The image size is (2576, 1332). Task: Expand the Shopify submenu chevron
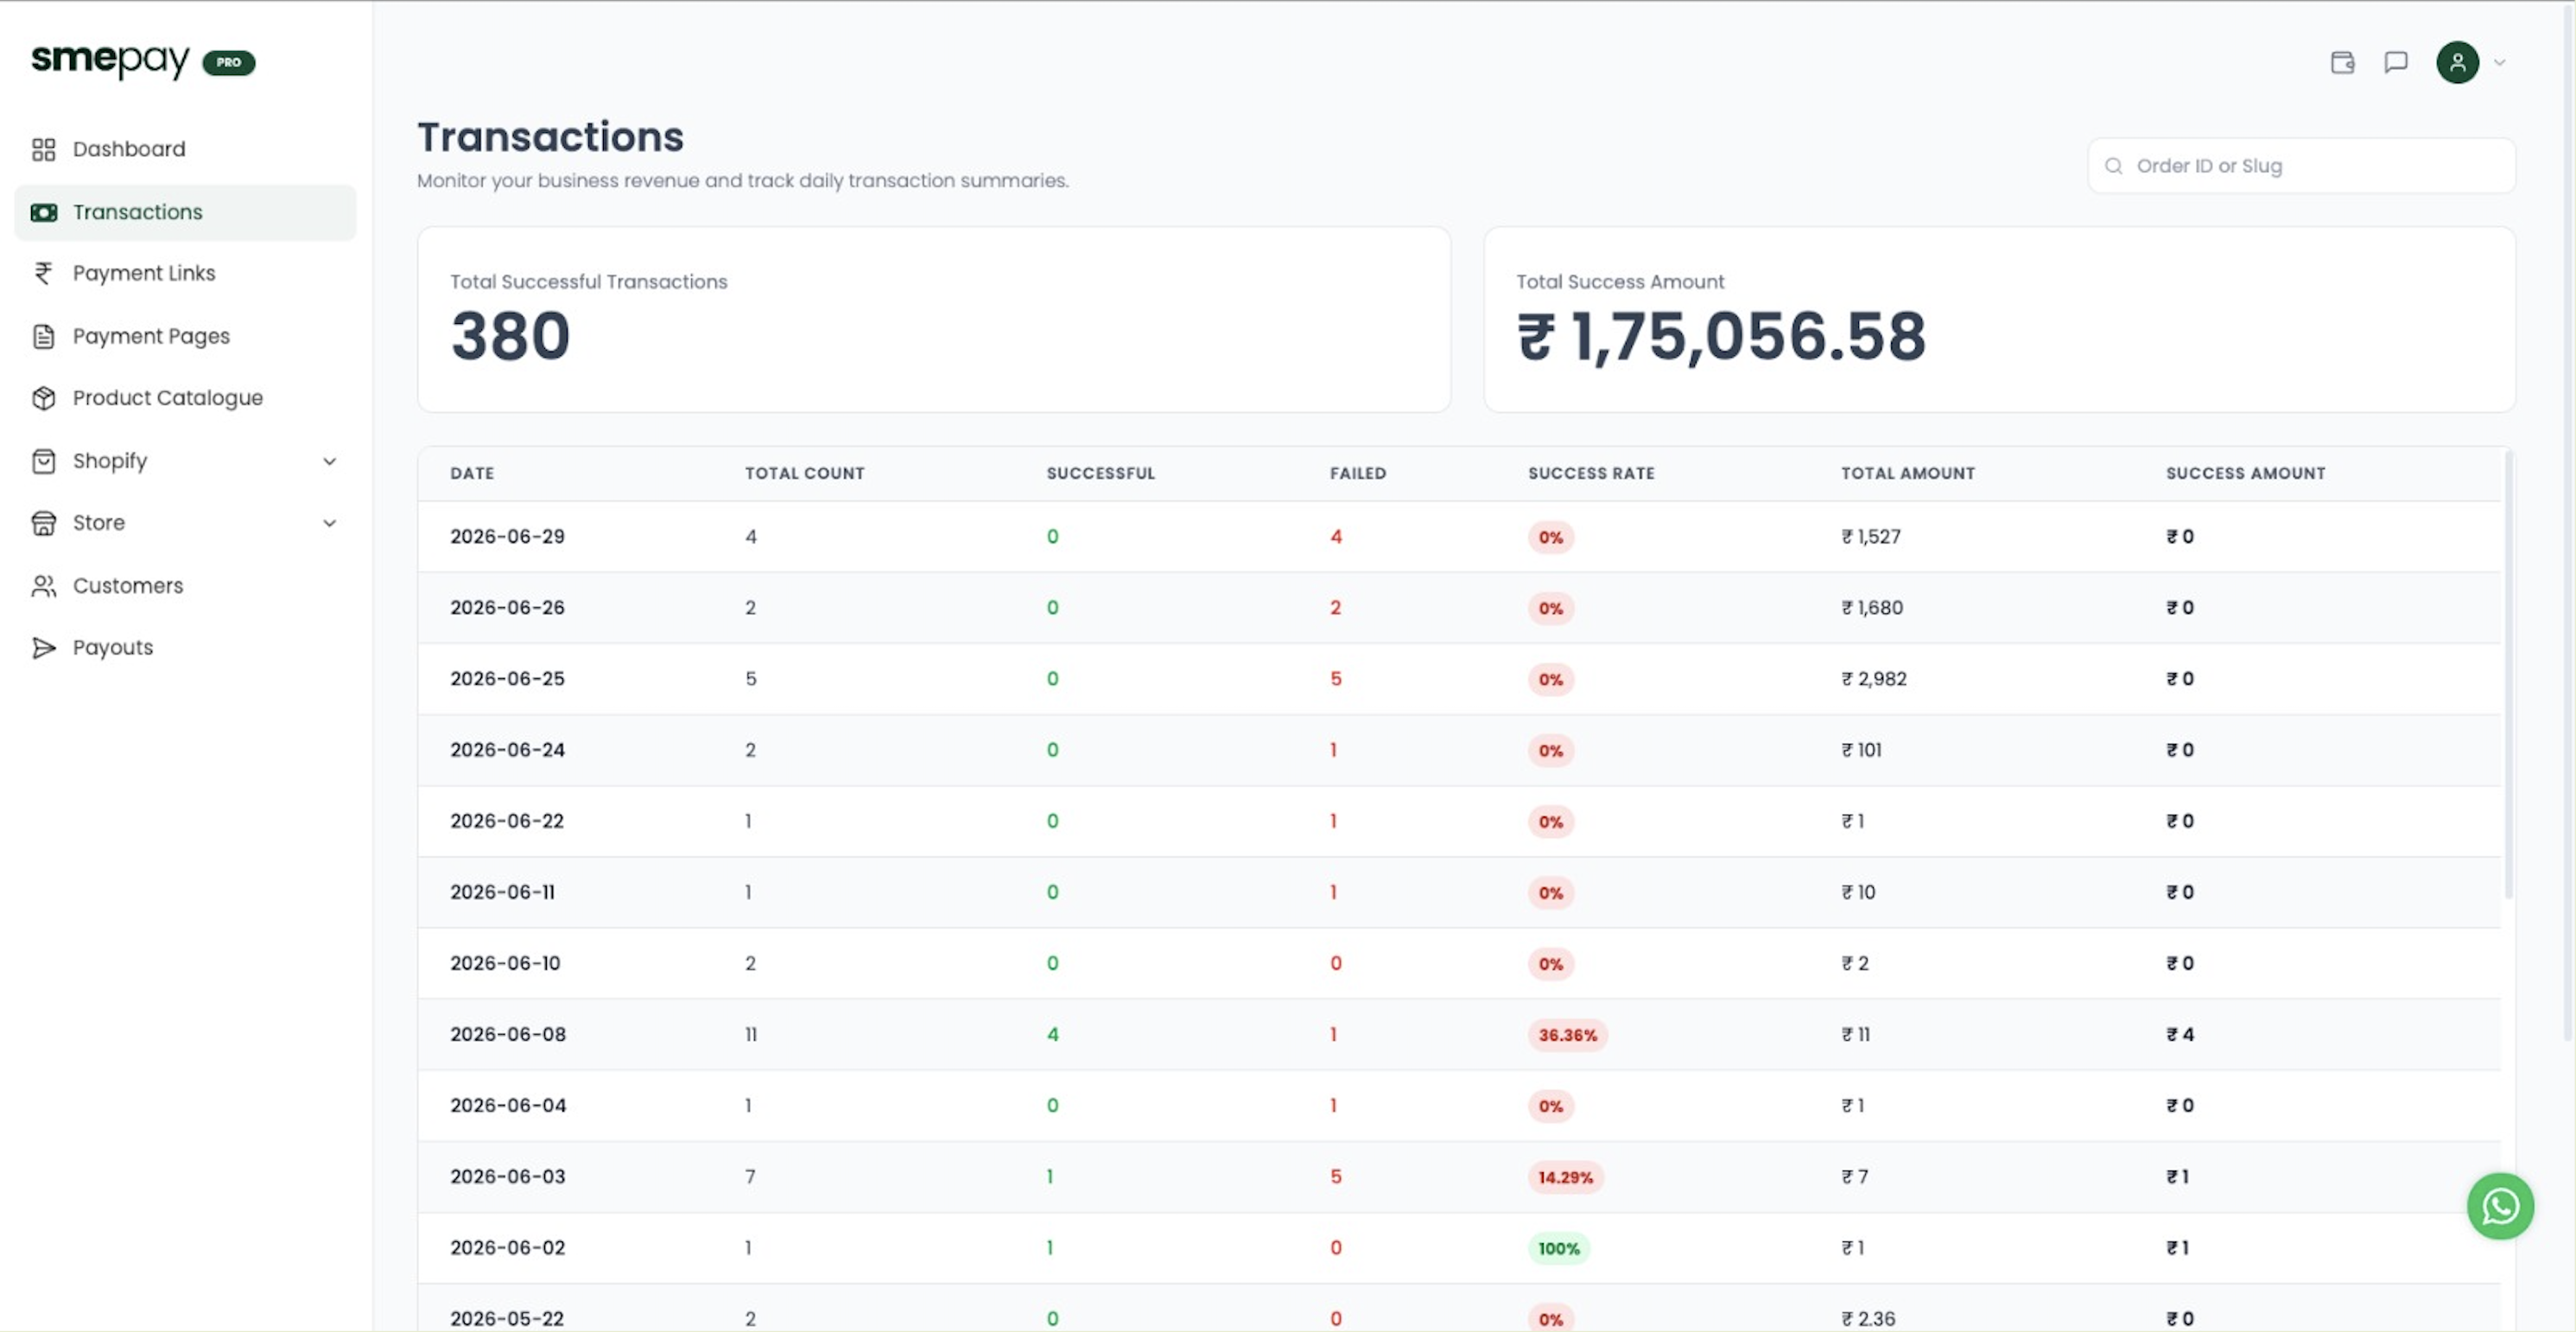(329, 461)
